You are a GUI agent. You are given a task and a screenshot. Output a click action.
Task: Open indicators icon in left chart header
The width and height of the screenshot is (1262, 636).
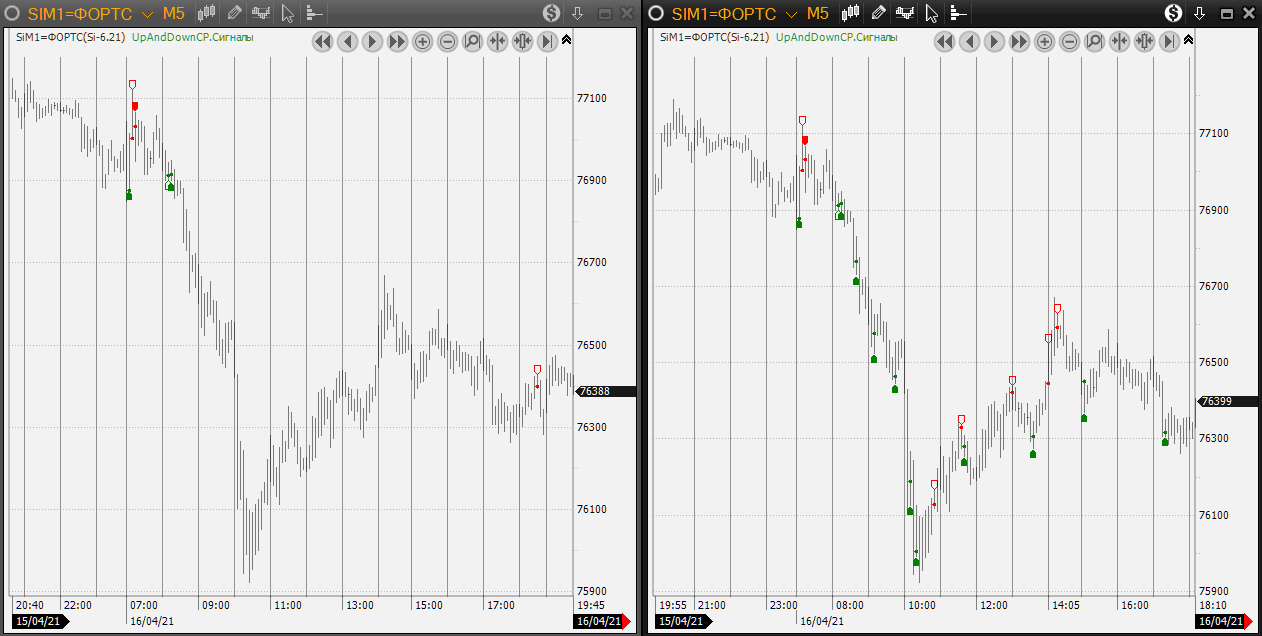click(261, 13)
